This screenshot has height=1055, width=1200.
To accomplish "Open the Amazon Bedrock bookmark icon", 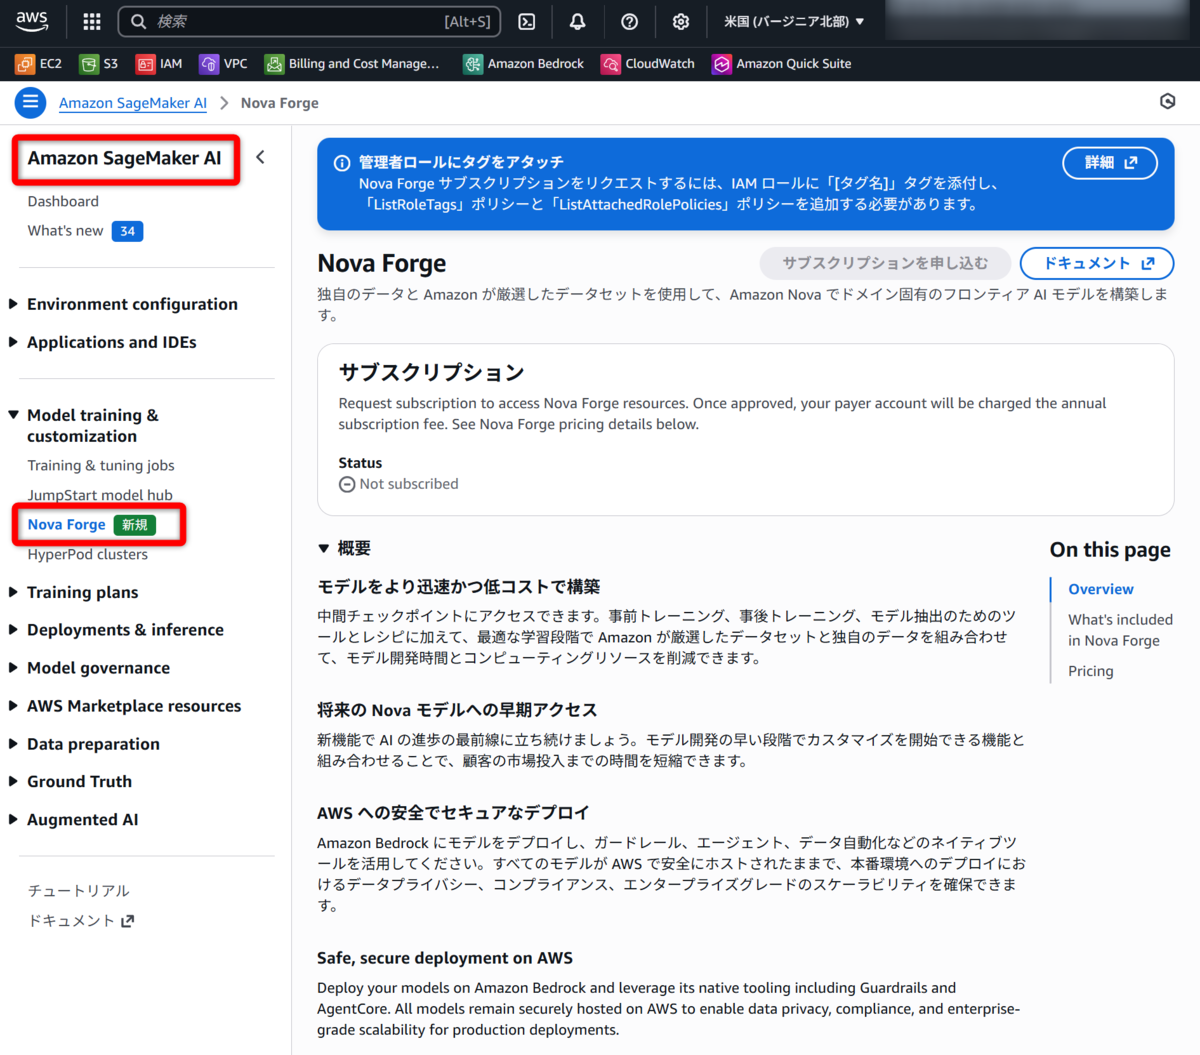I will (x=473, y=64).
